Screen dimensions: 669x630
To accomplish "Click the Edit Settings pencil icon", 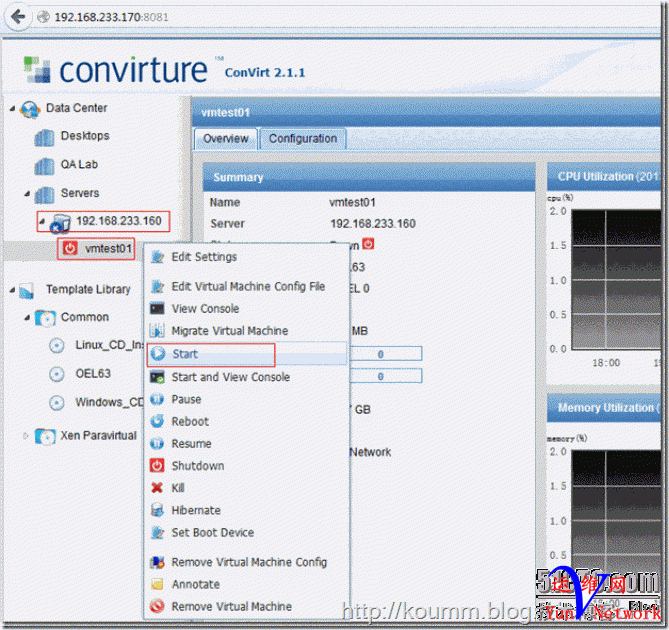I will tap(157, 257).
